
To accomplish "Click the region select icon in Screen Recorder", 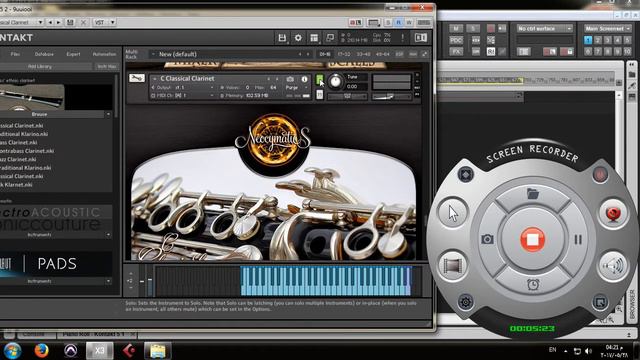I will coord(600,302).
